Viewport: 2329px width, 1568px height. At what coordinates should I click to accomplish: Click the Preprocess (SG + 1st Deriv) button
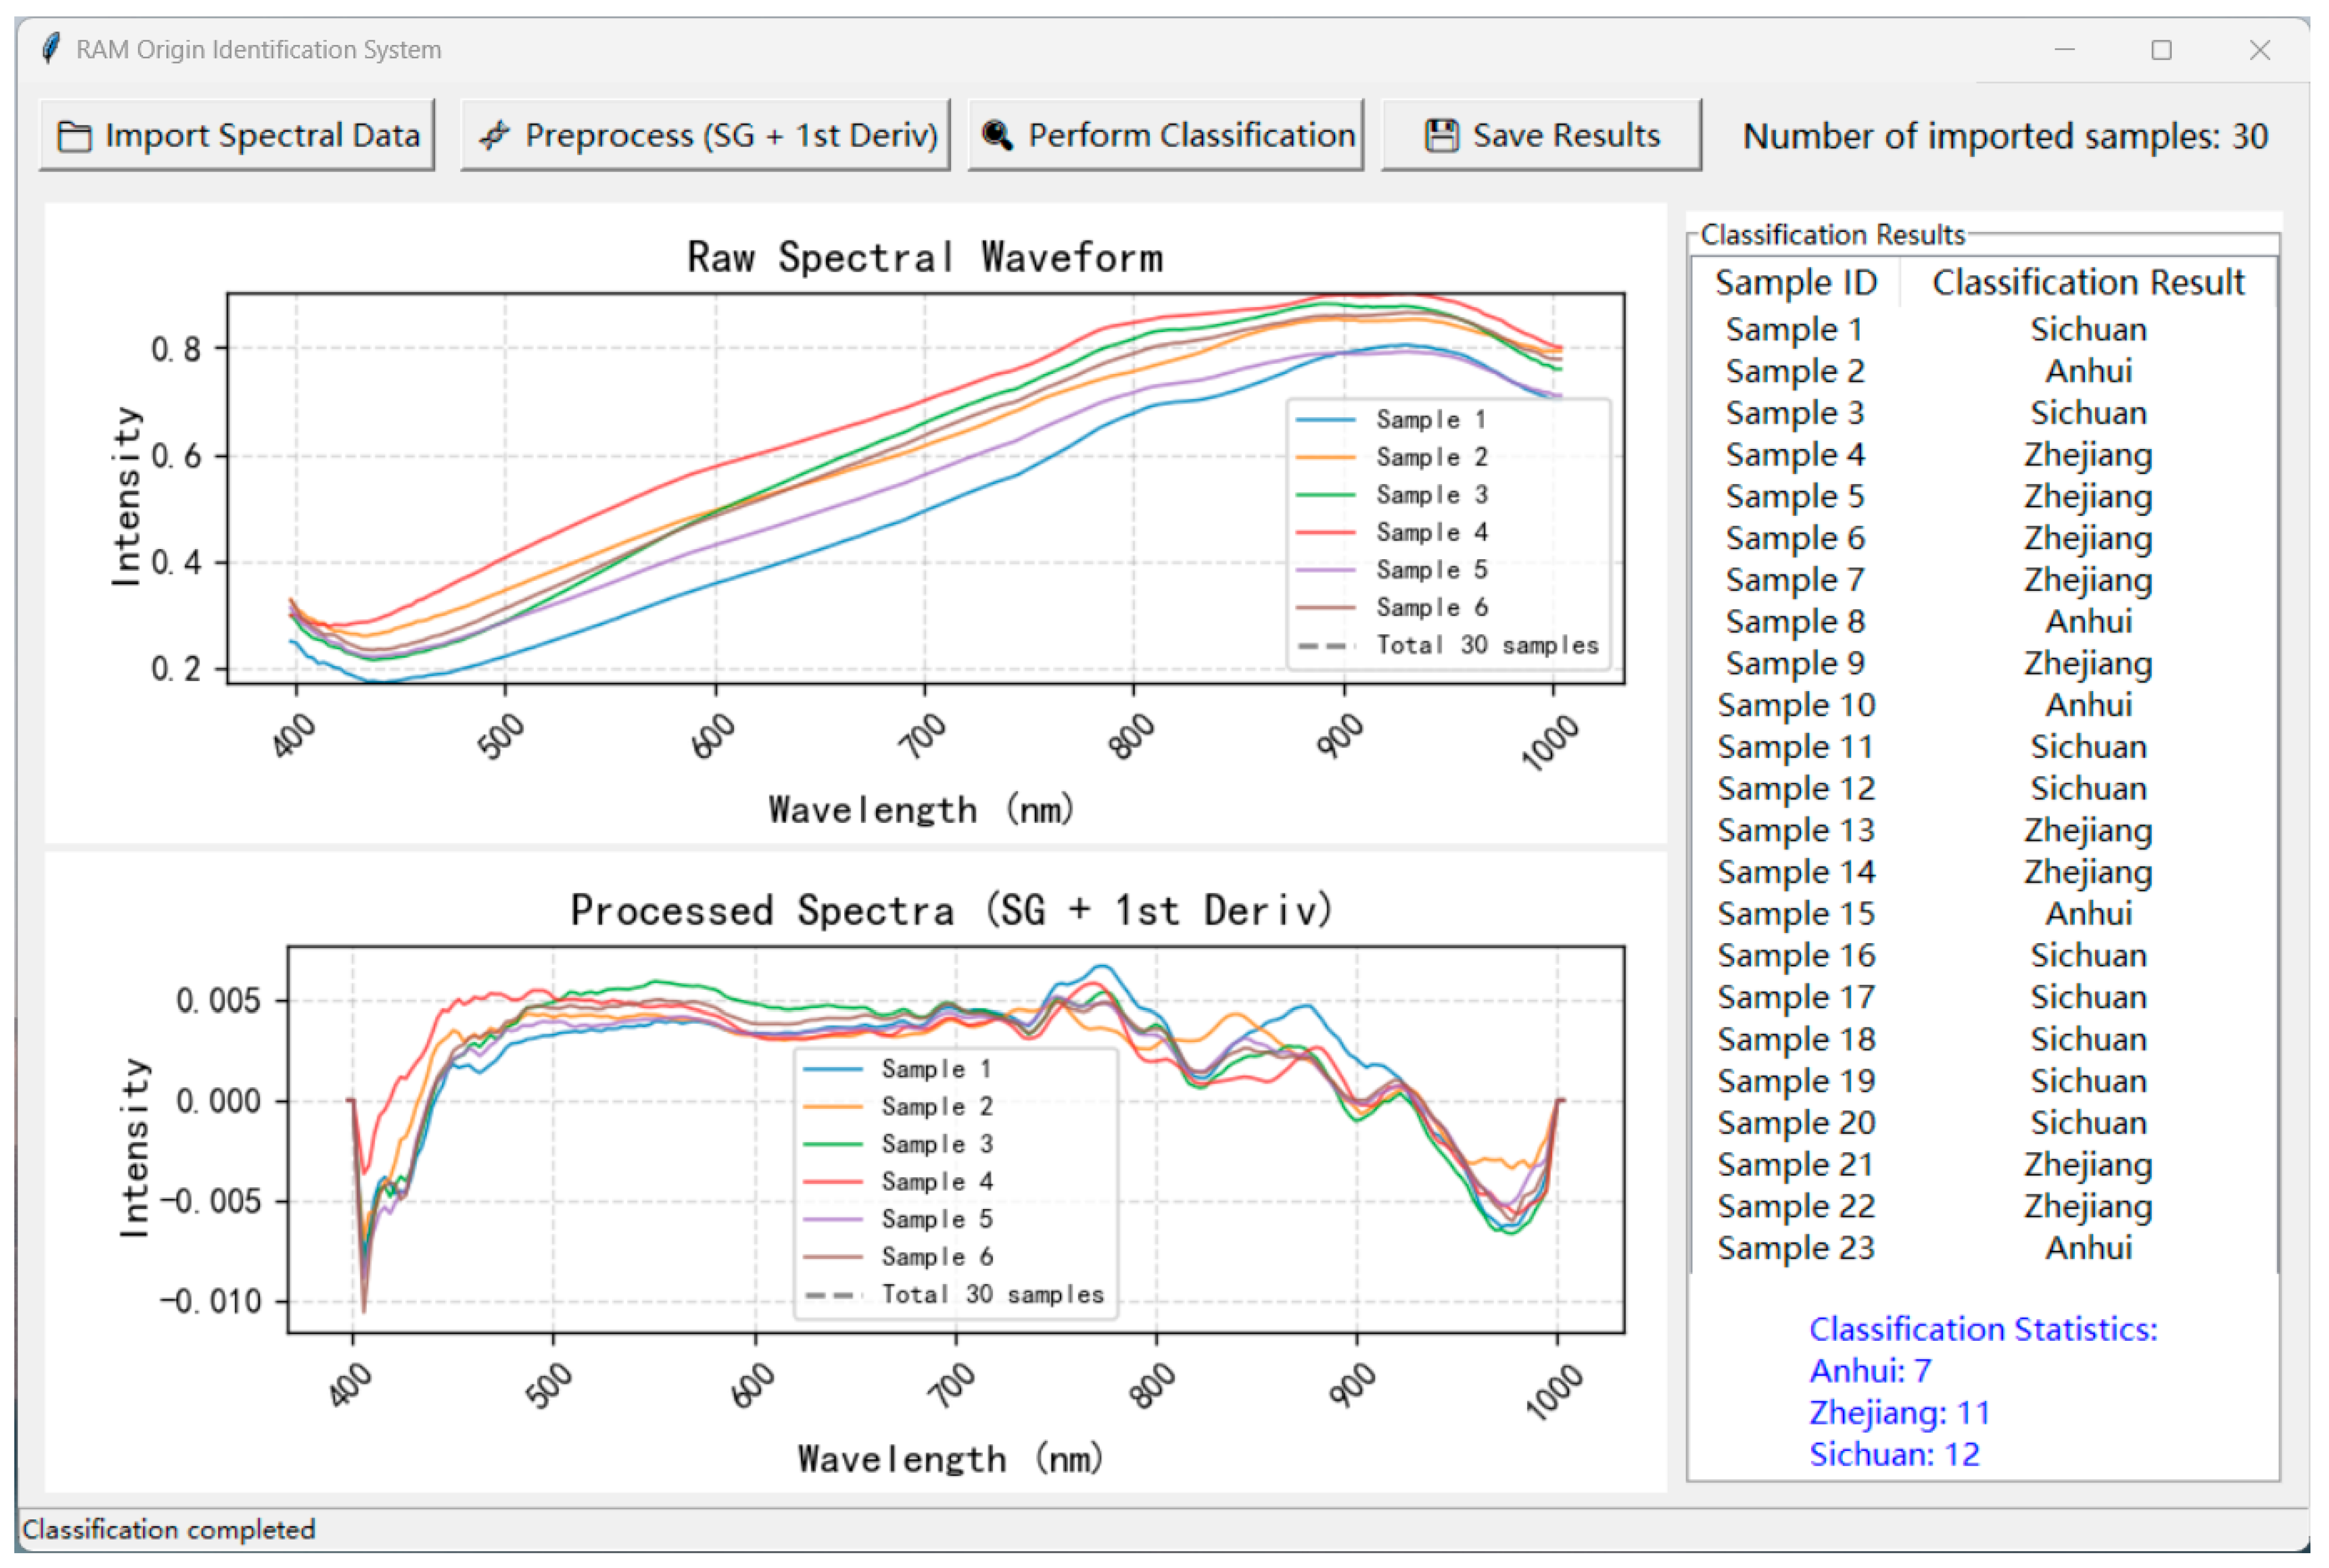pyautogui.click(x=704, y=135)
